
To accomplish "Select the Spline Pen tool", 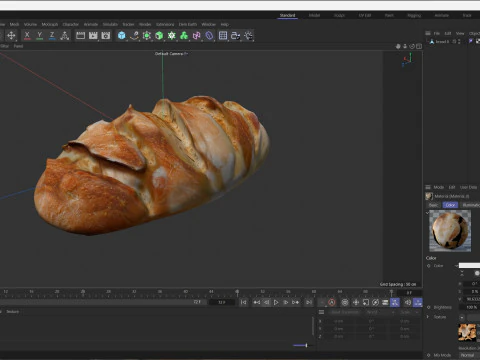I will tap(134, 35).
